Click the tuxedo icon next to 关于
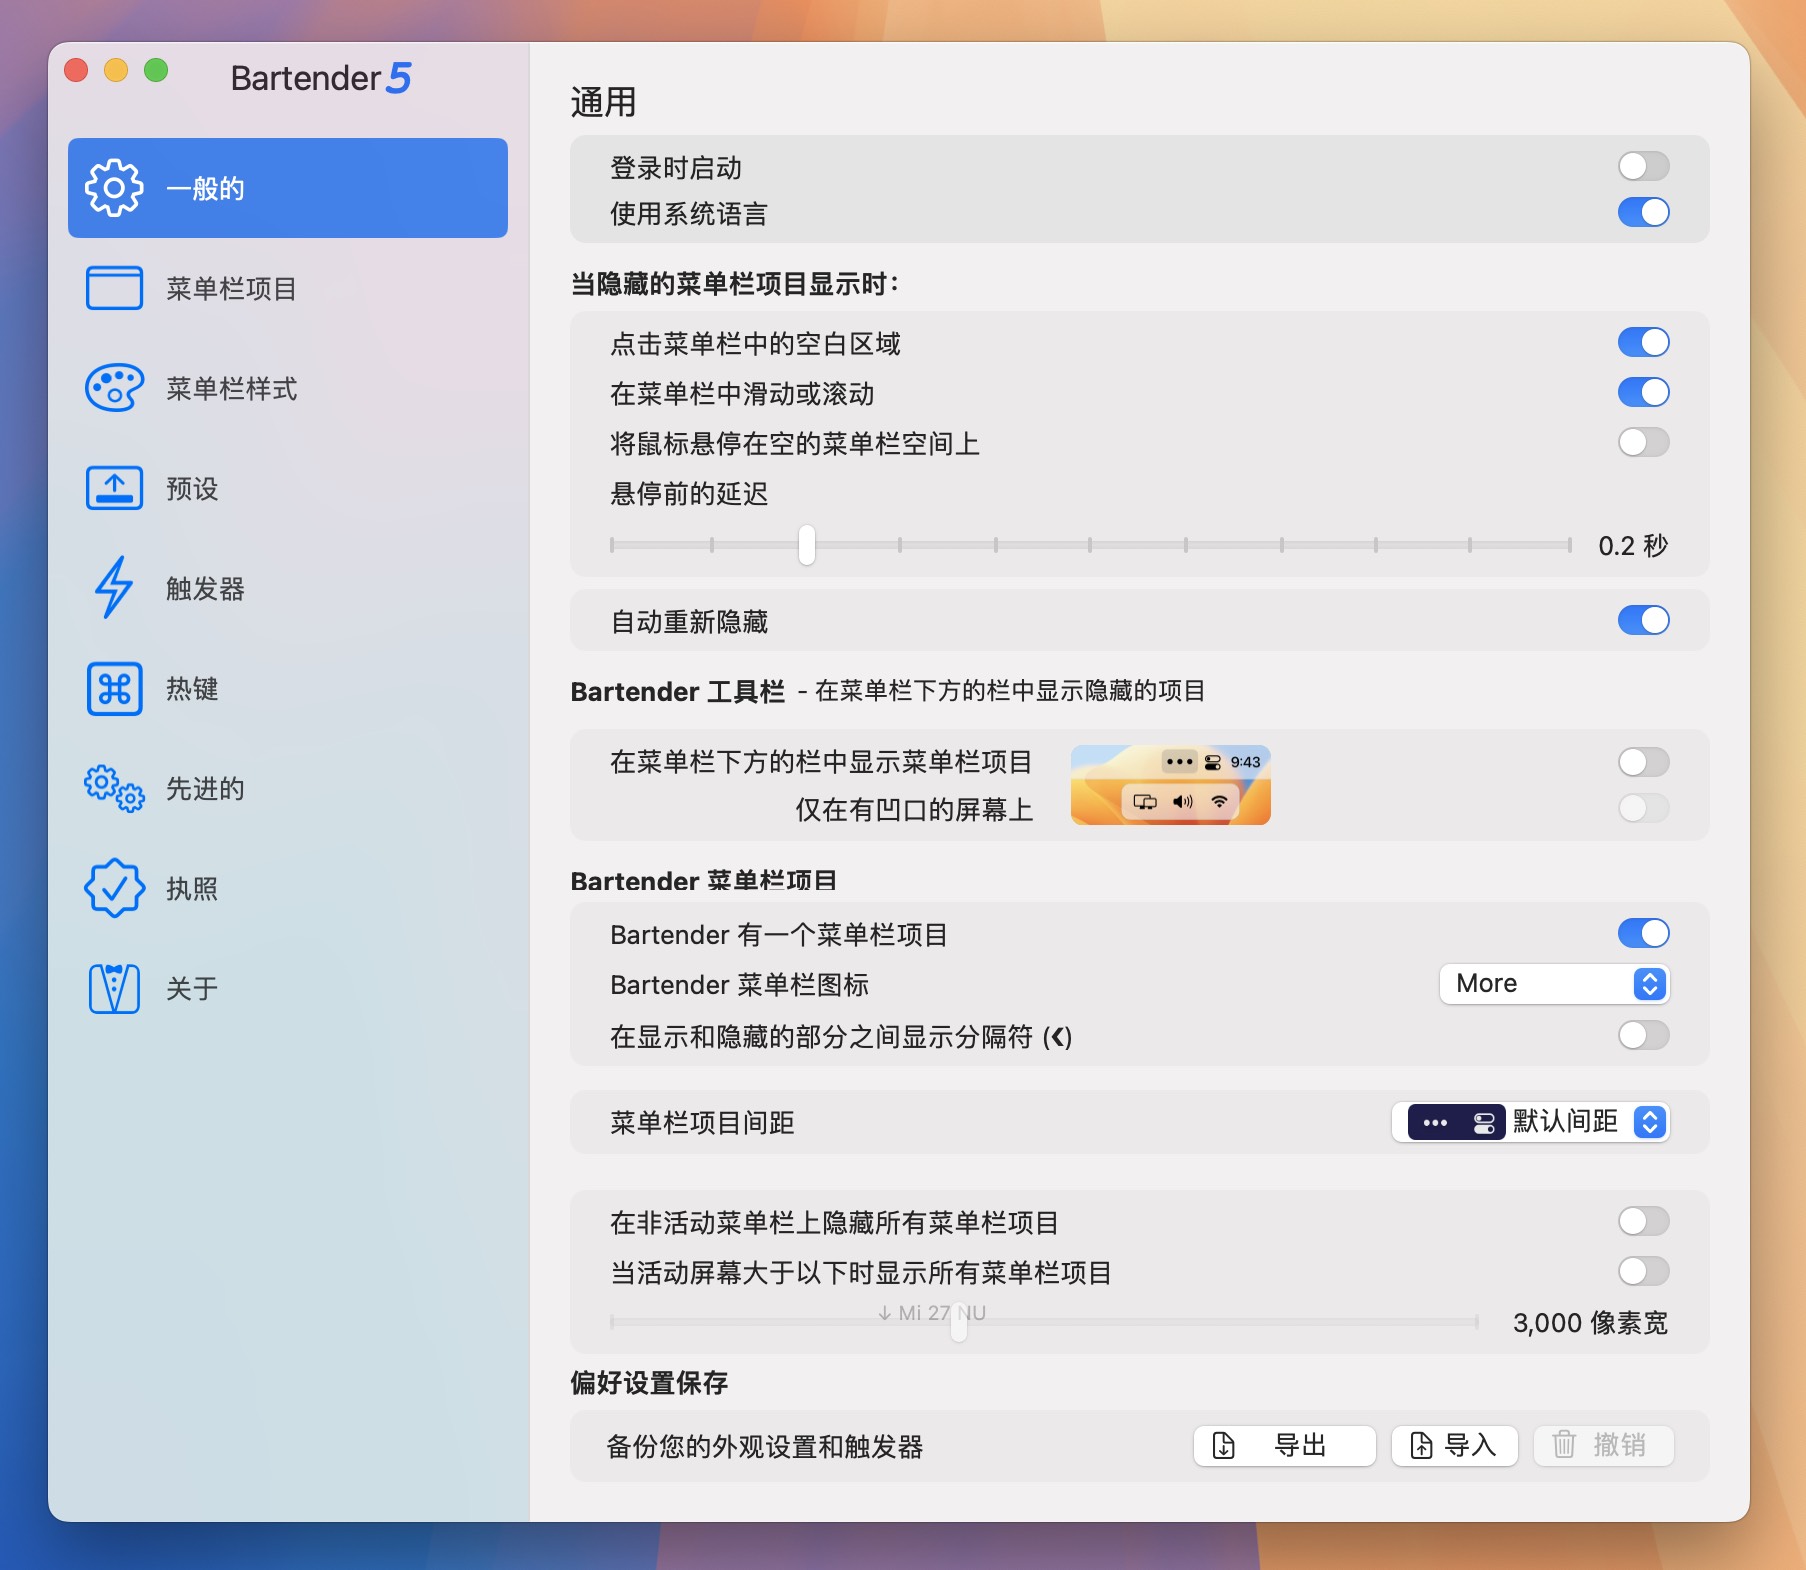This screenshot has width=1806, height=1570. point(114,988)
